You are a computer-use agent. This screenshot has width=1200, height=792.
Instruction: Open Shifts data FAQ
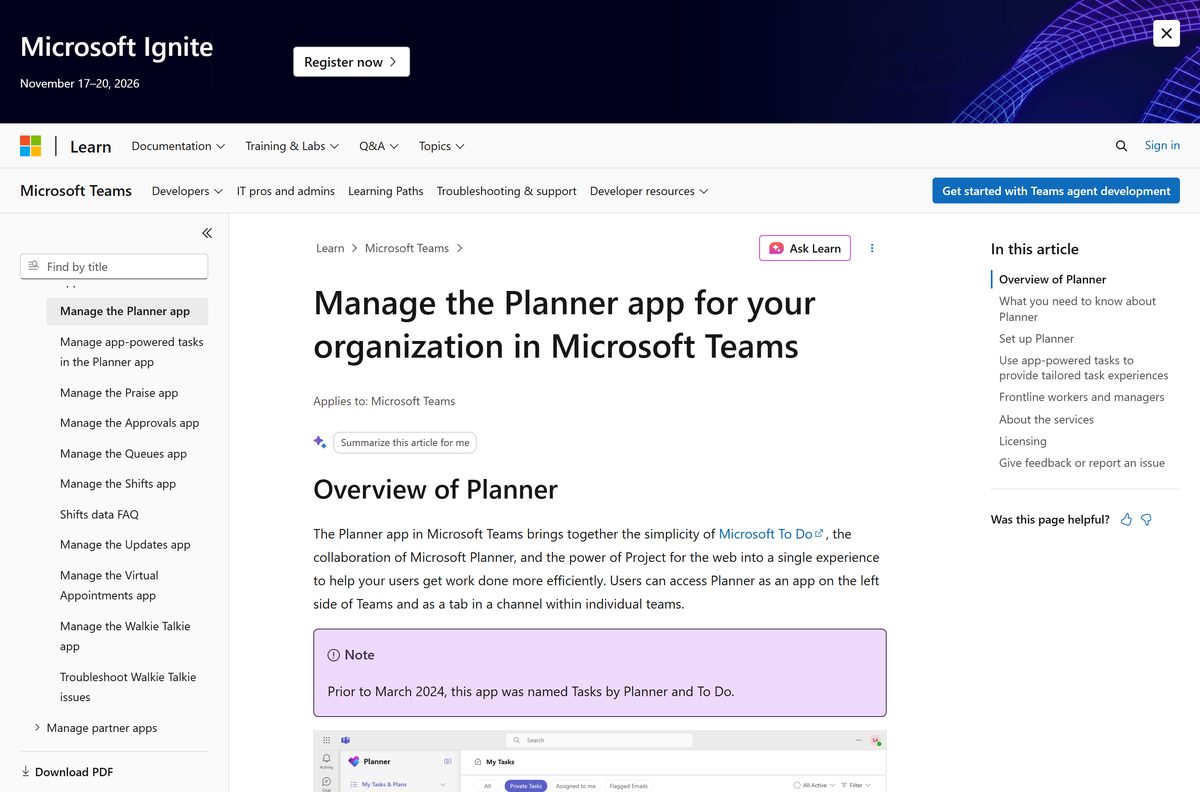tap(99, 515)
